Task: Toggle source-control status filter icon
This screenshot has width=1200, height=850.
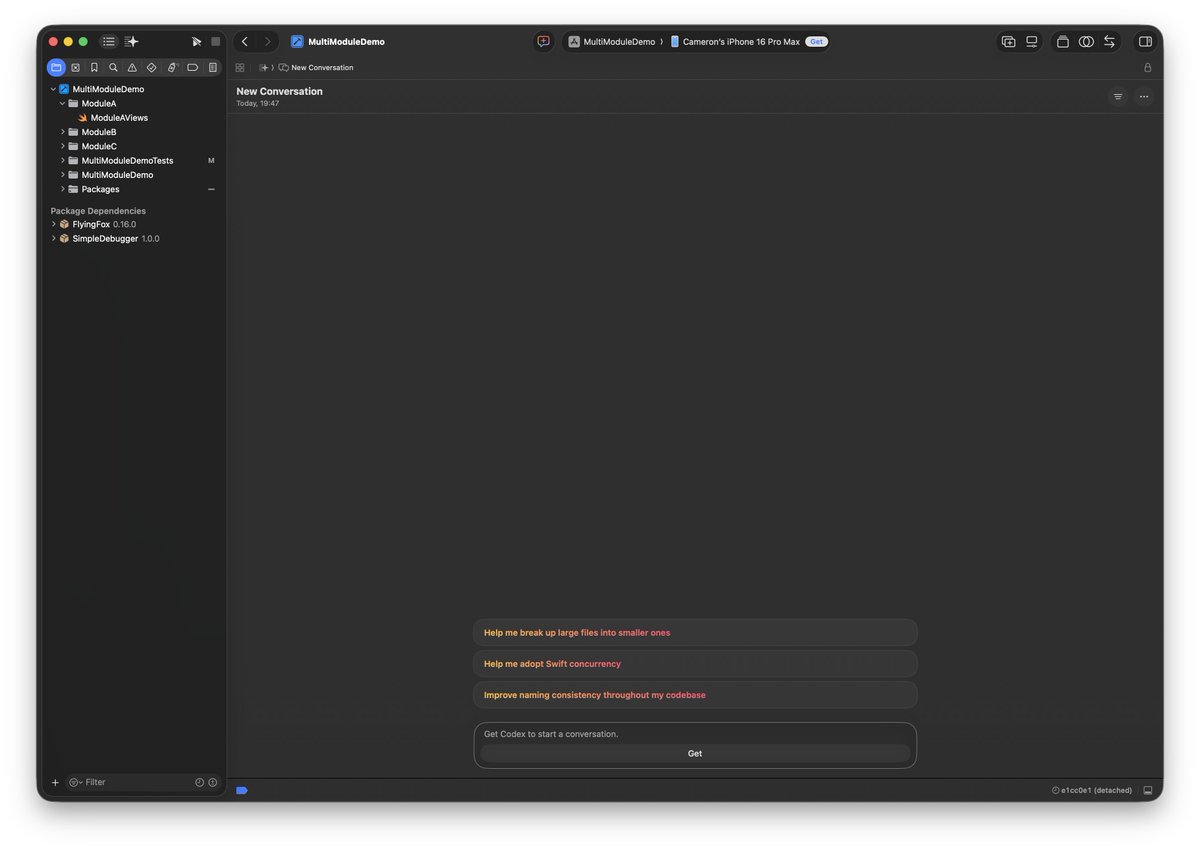Action: click(x=212, y=782)
